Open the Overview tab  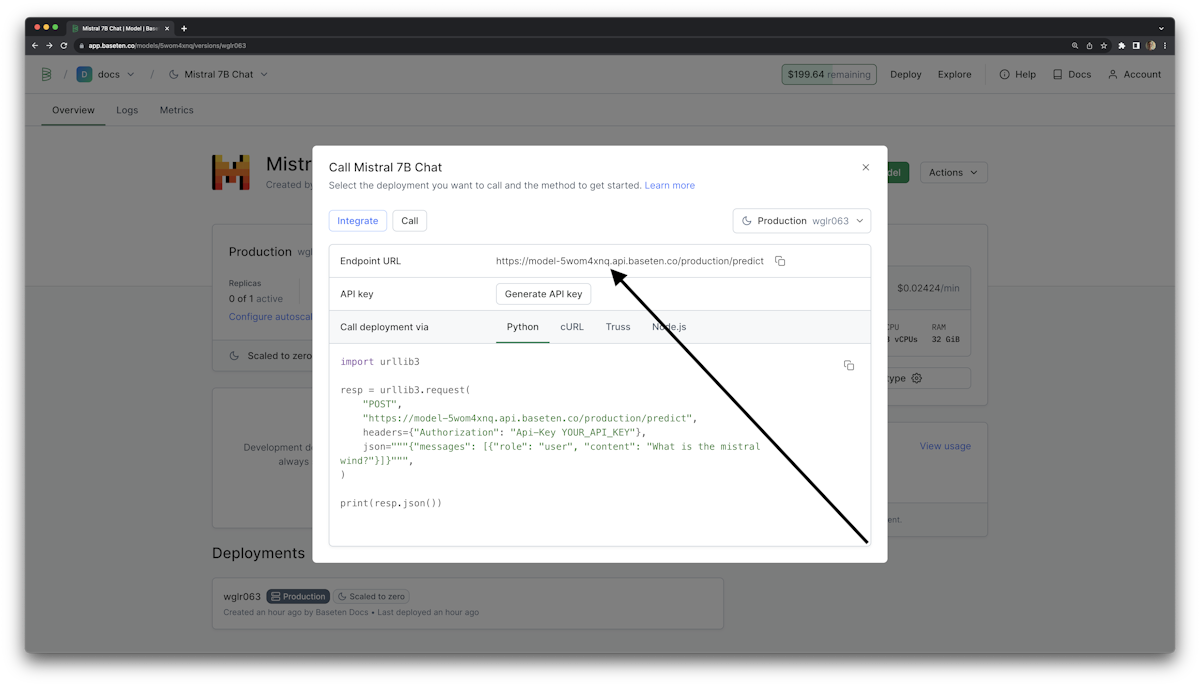point(73,110)
